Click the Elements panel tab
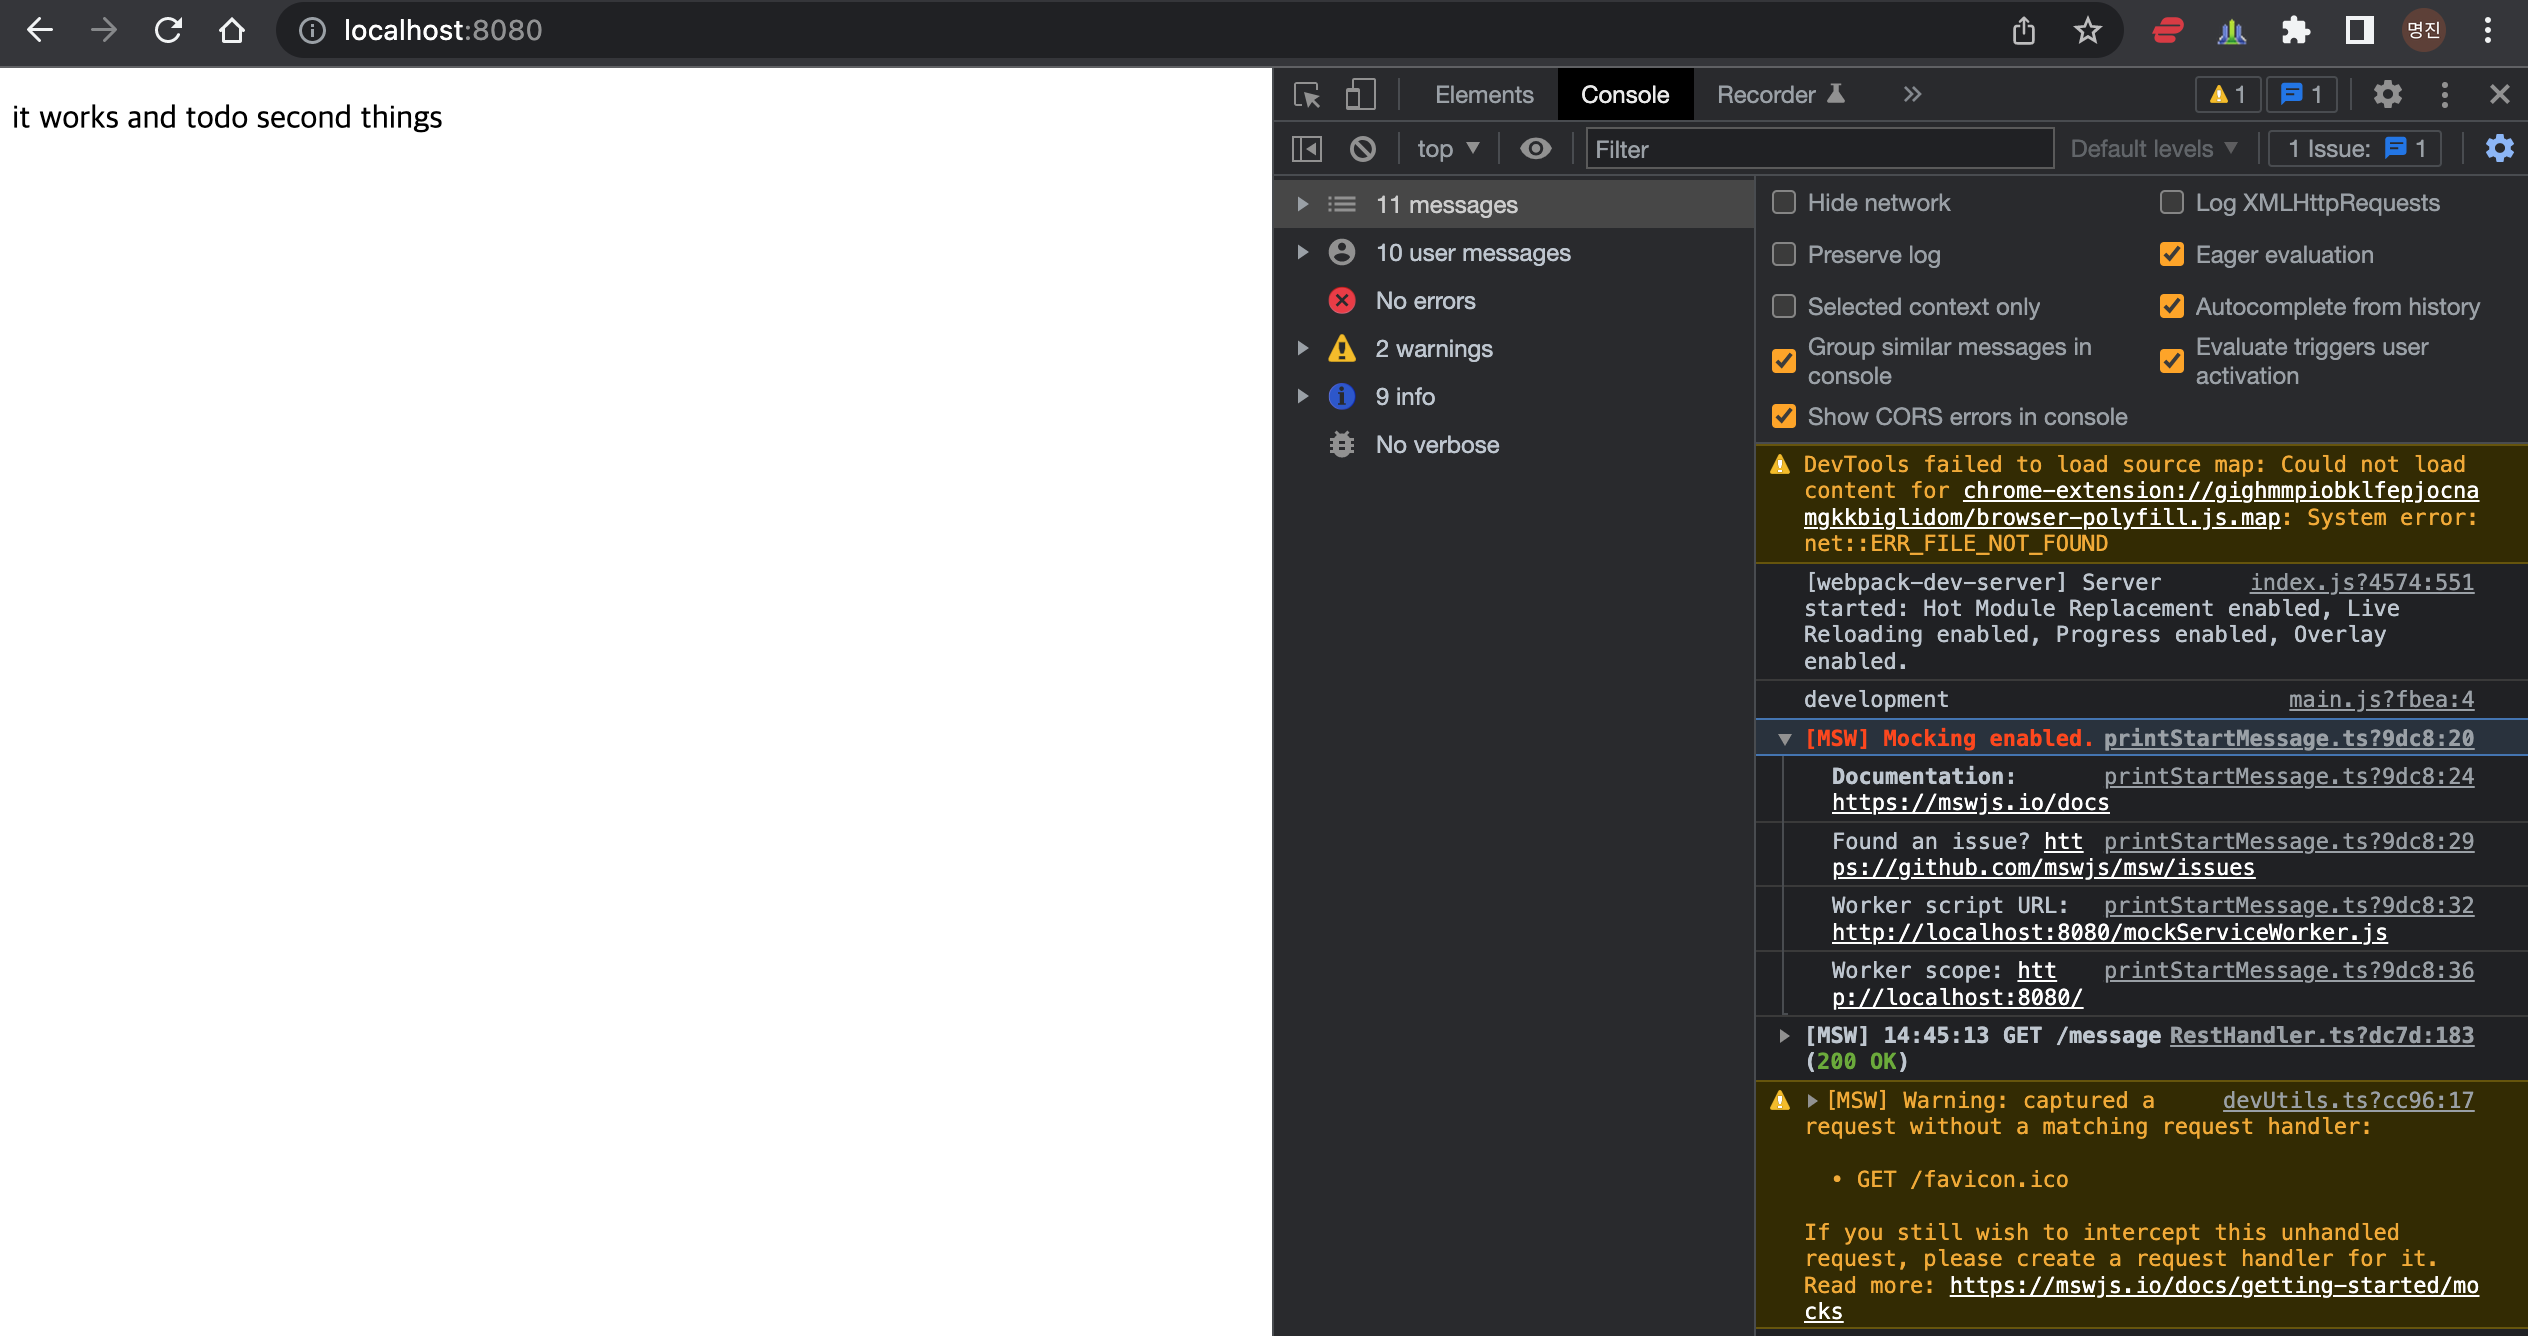This screenshot has height=1336, width=2528. (1483, 94)
